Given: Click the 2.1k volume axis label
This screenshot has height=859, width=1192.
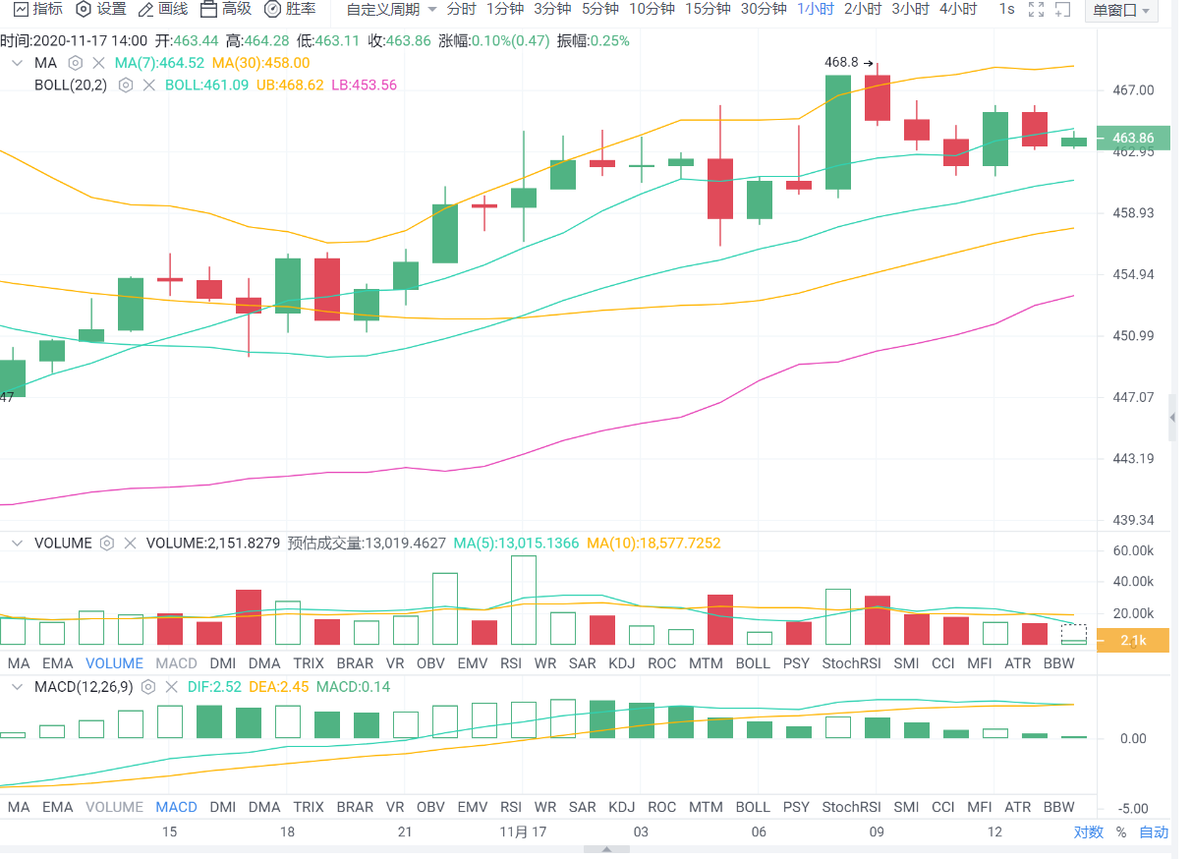Looking at the screenshot, I should pos(1133,640).
